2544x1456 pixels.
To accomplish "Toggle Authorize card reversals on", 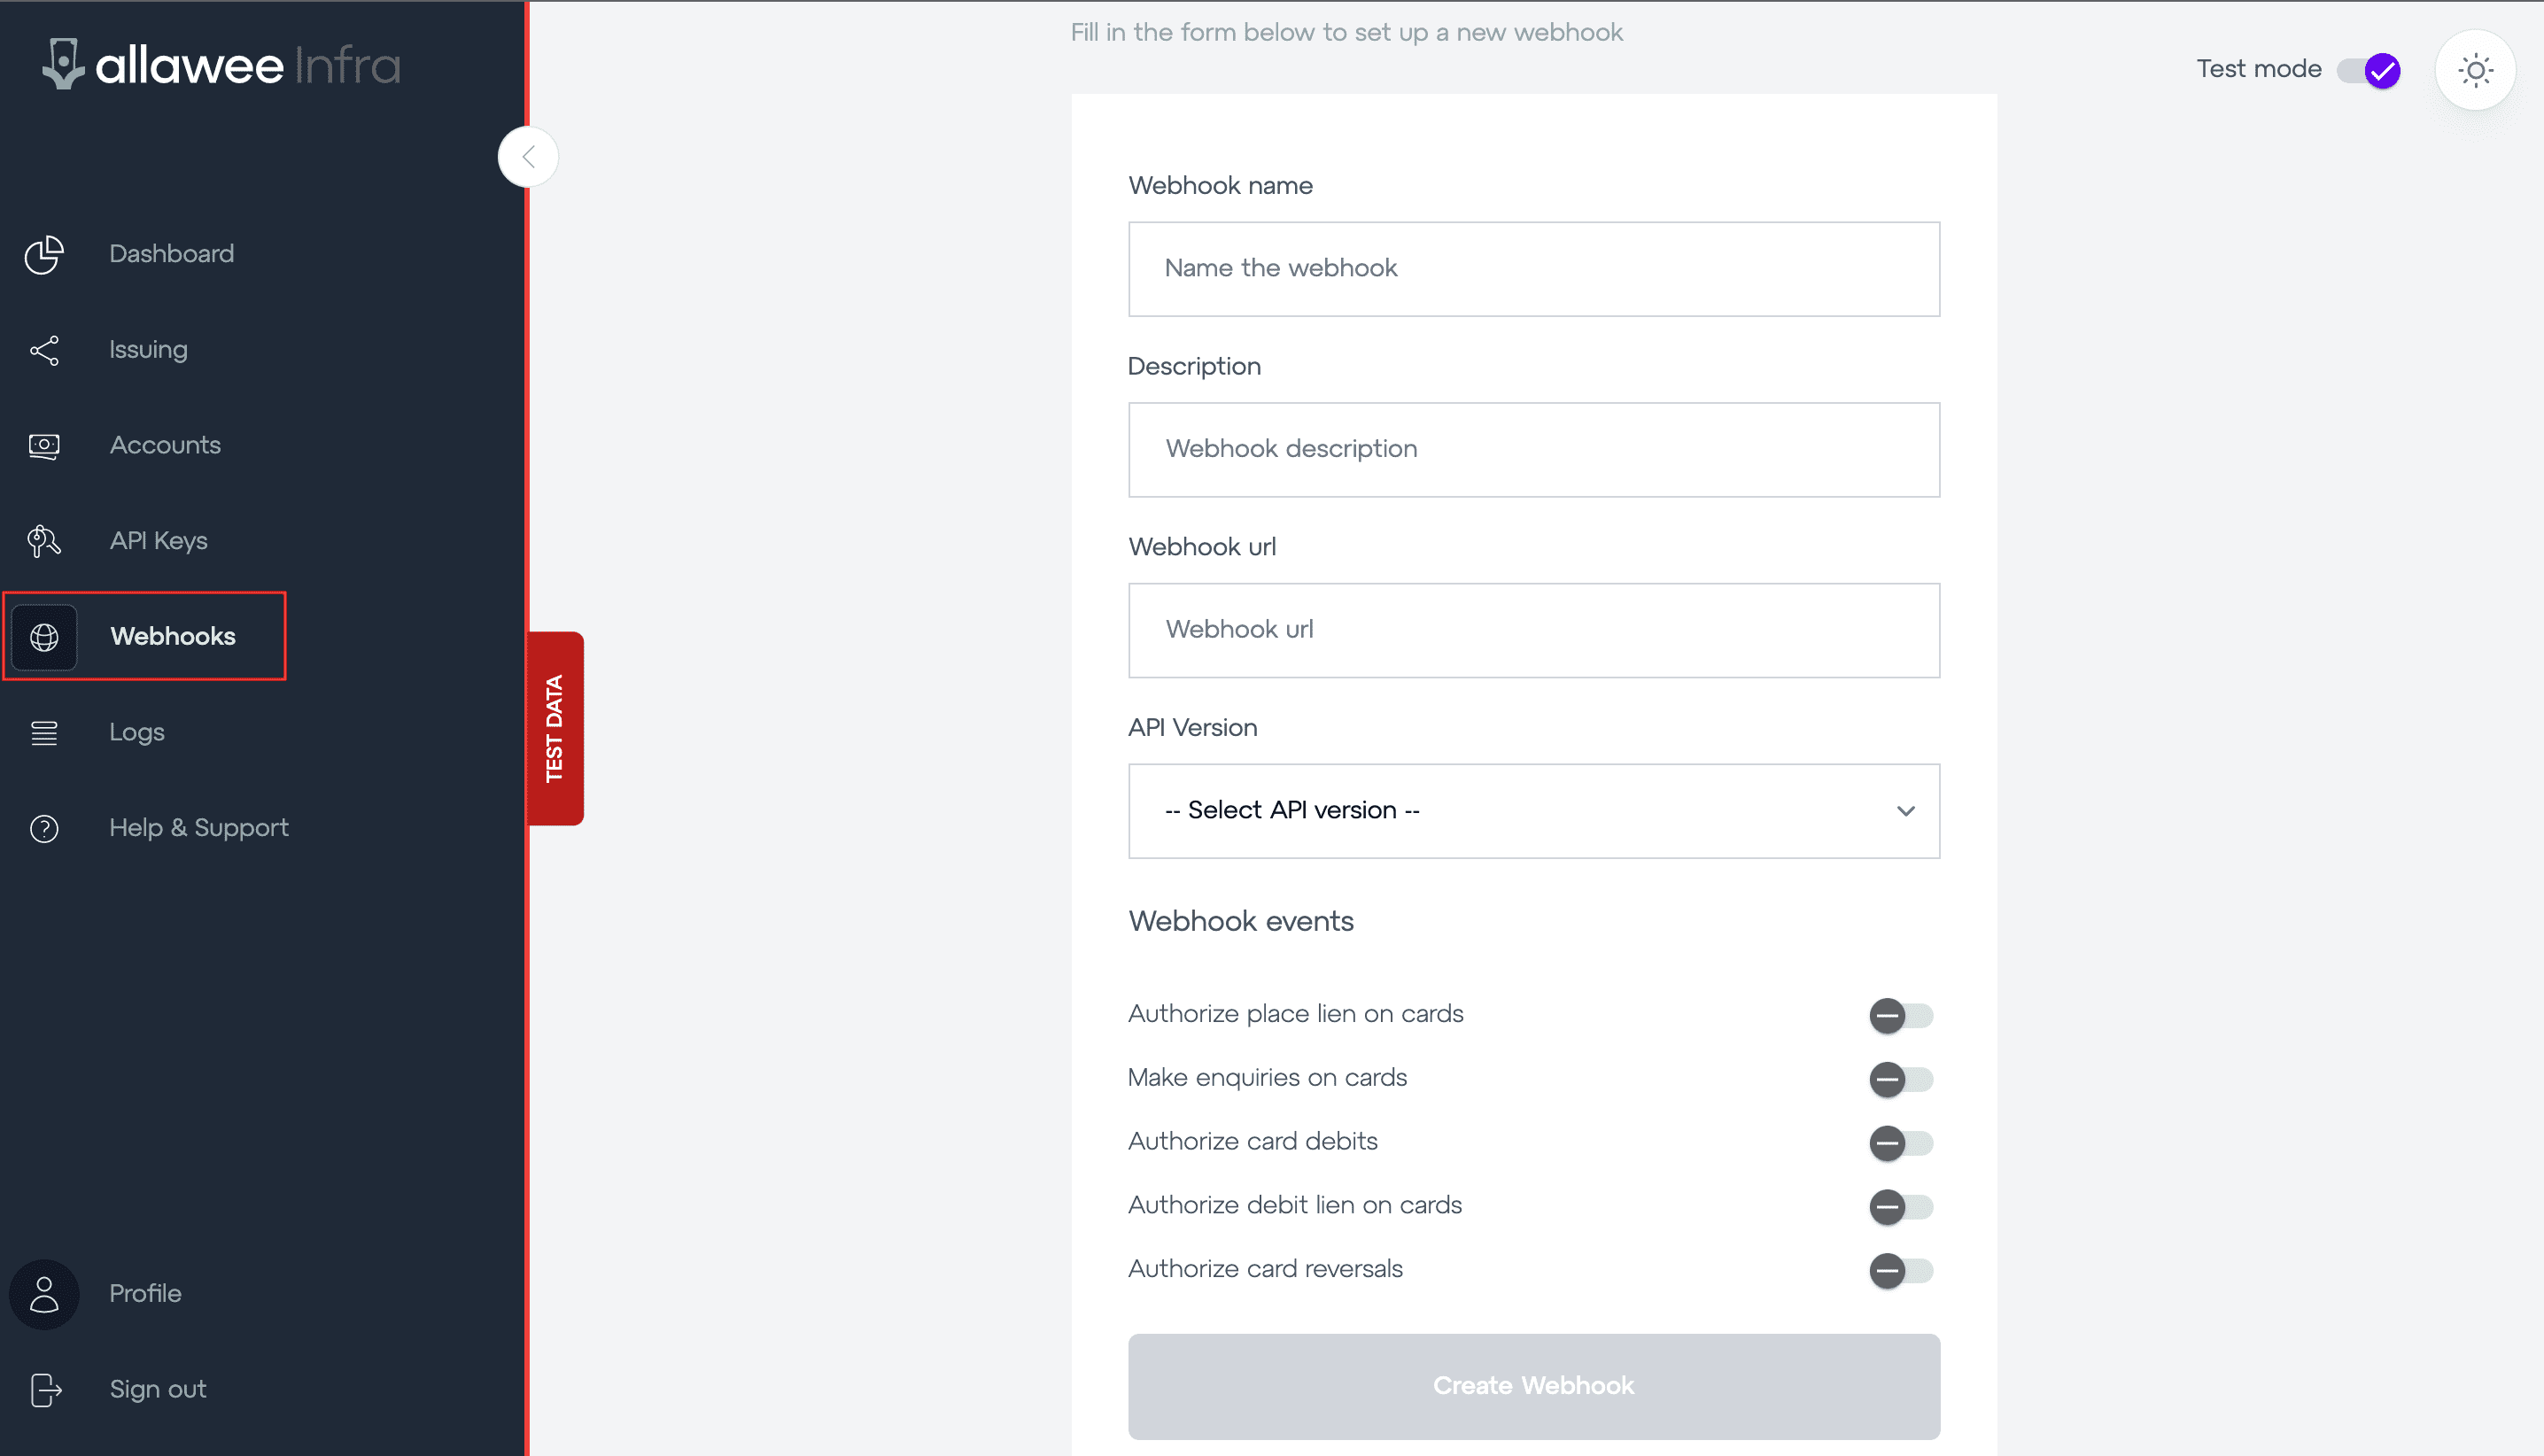I will pyautogui.click(x=1901, y=1271).
